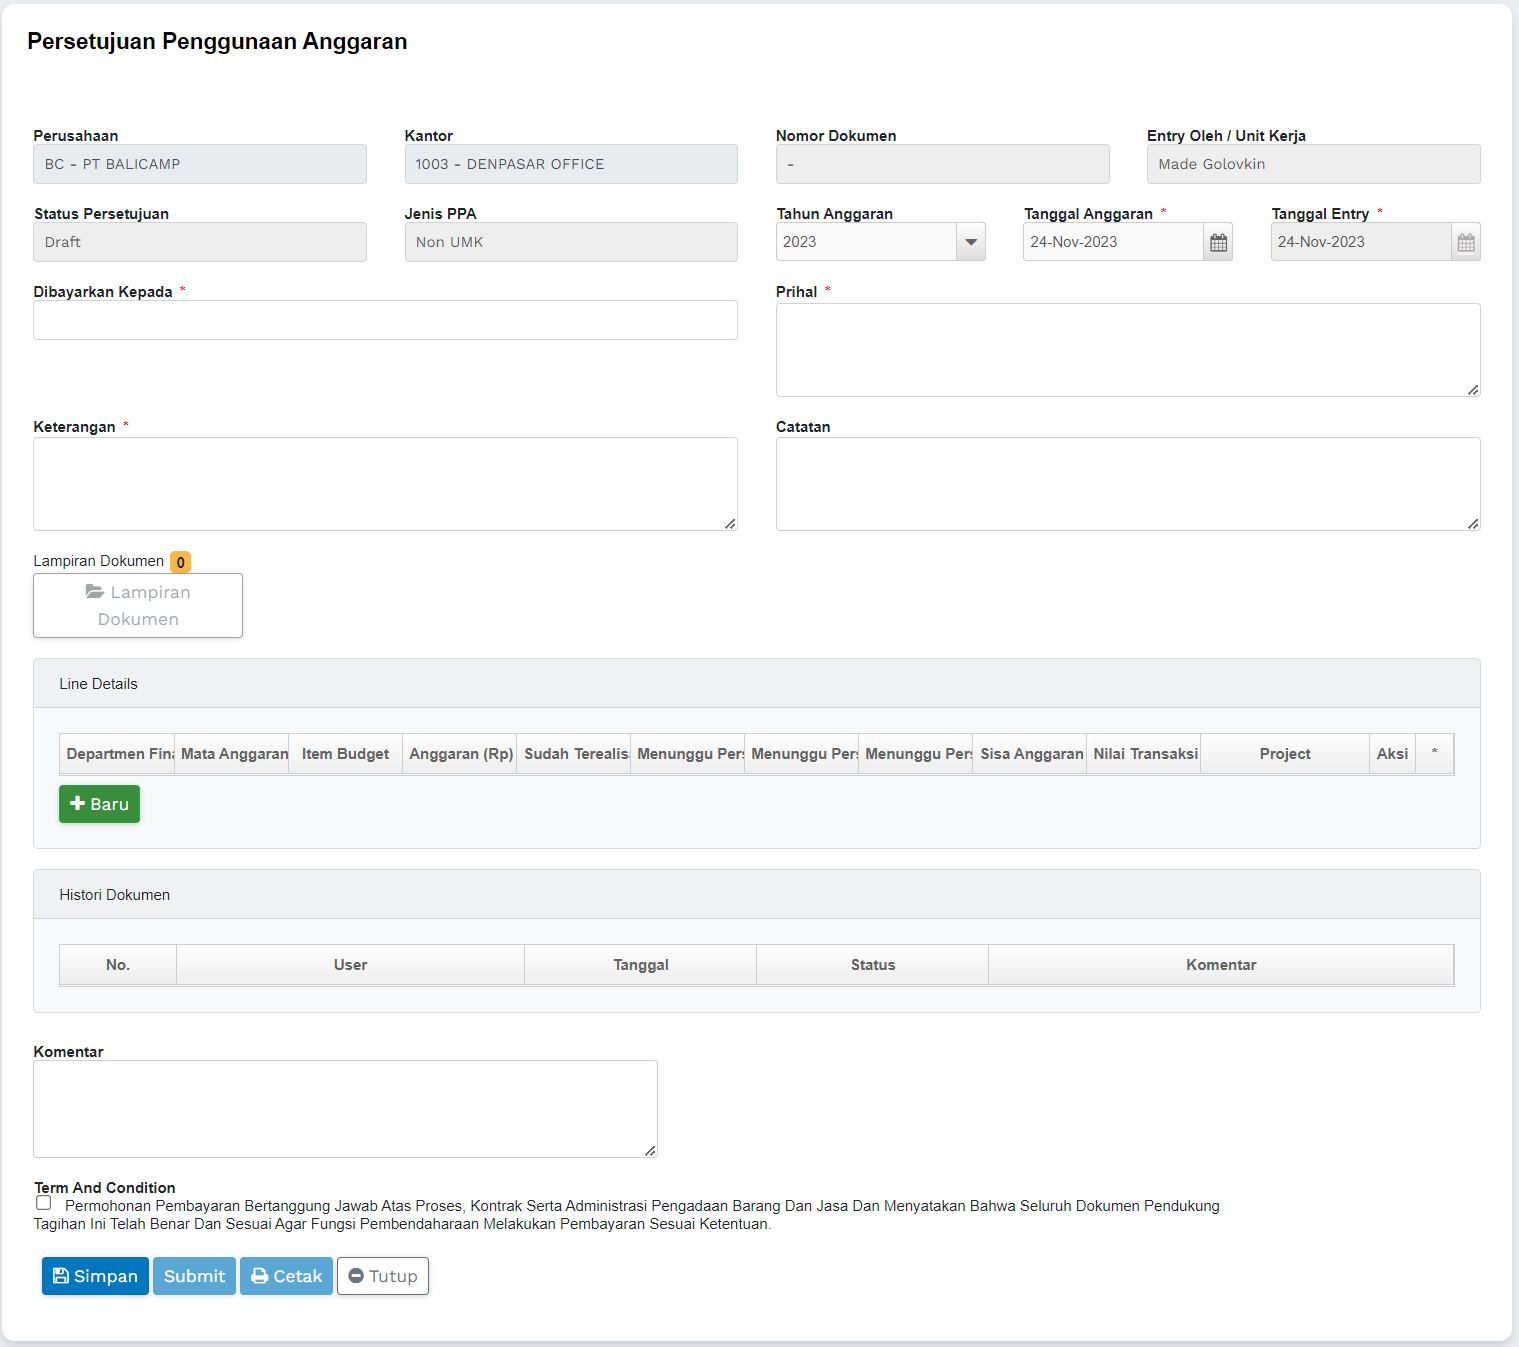Add a new line with Baru
Image resolution: width=1519 pixels, height=1347 pixels.
[x=99, y=804]
